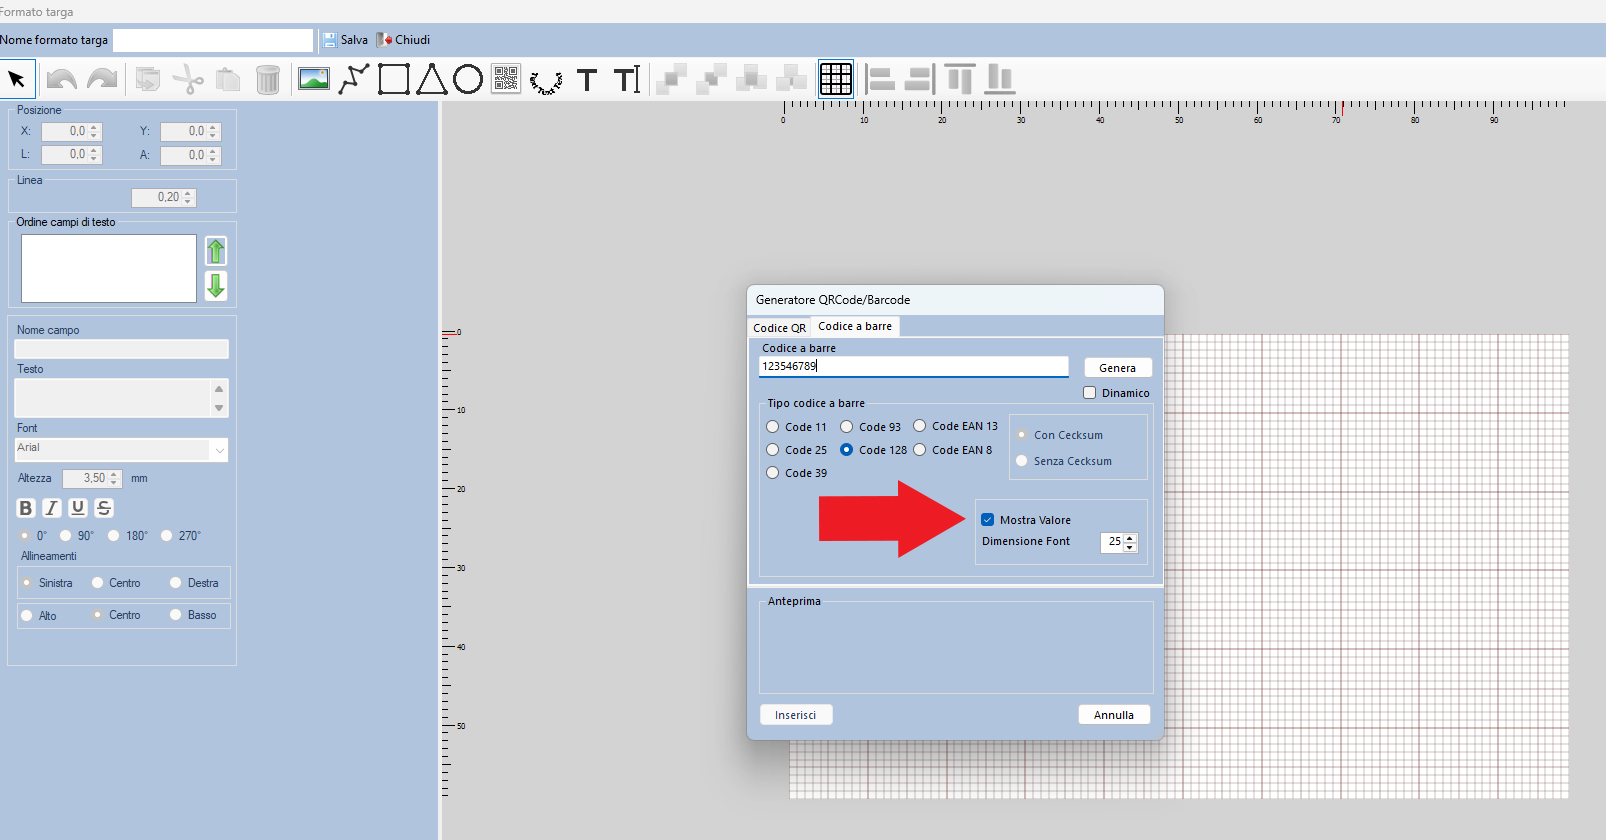Select the polyline drawing tool

click(x=353, y=79)
